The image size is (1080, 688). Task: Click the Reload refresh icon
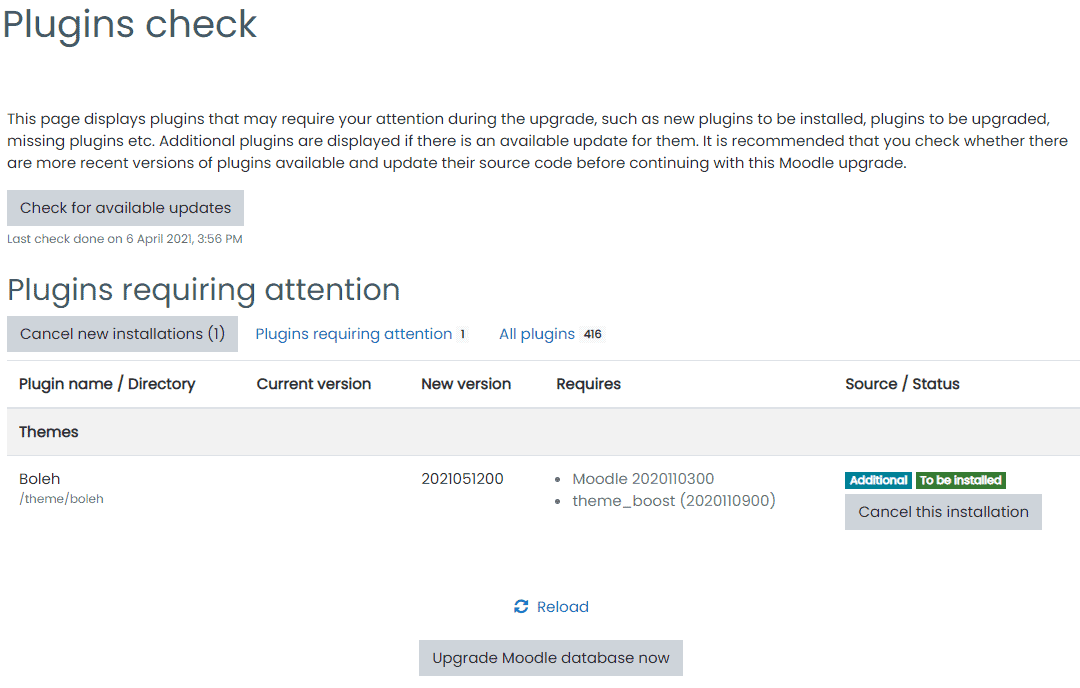click(521, 606)
